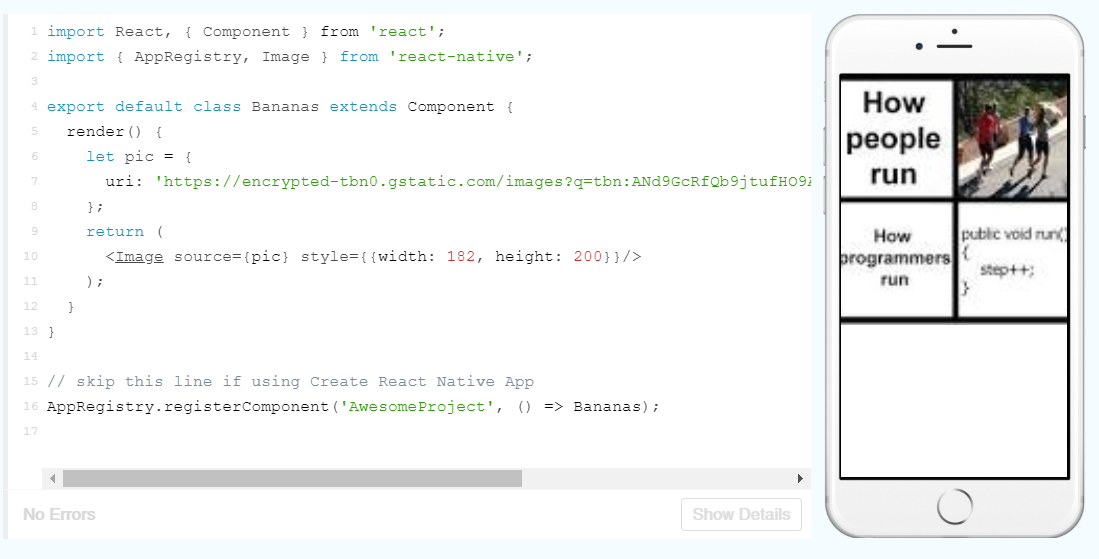
Task: Click the empty white area of the phone screen
Action: point(954,400)
